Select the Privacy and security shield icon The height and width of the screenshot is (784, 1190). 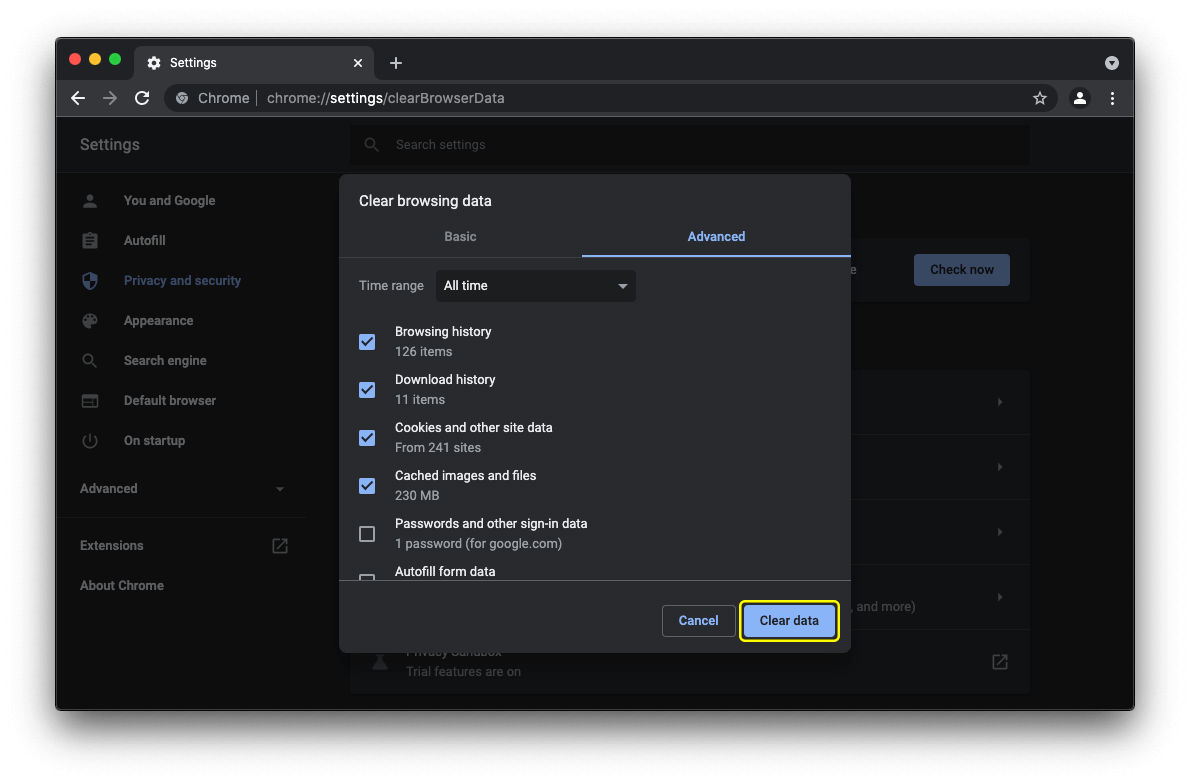[90, 281]
